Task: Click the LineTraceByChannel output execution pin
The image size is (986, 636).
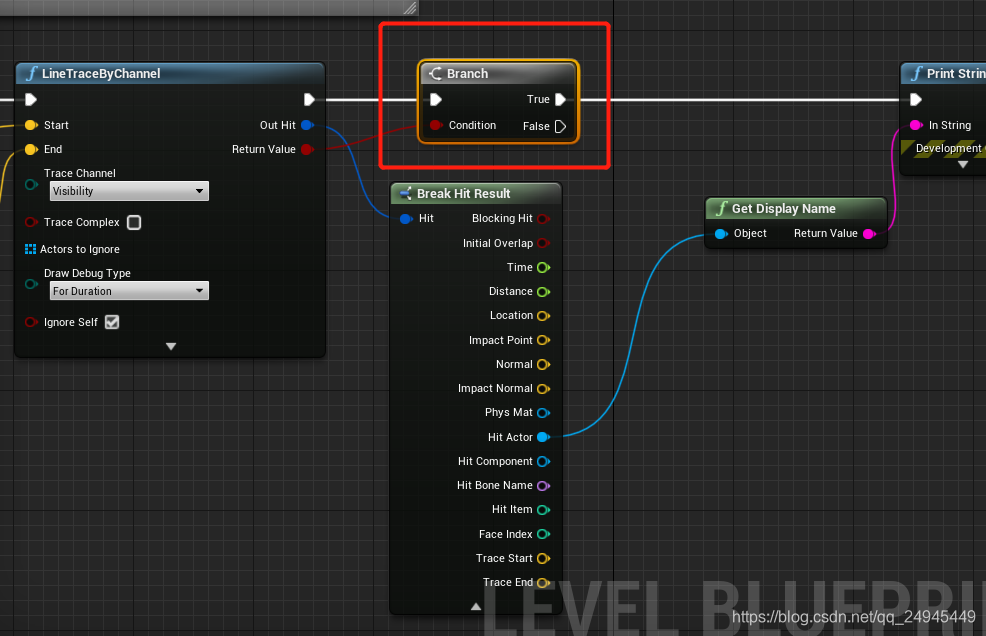Action: 309,99
